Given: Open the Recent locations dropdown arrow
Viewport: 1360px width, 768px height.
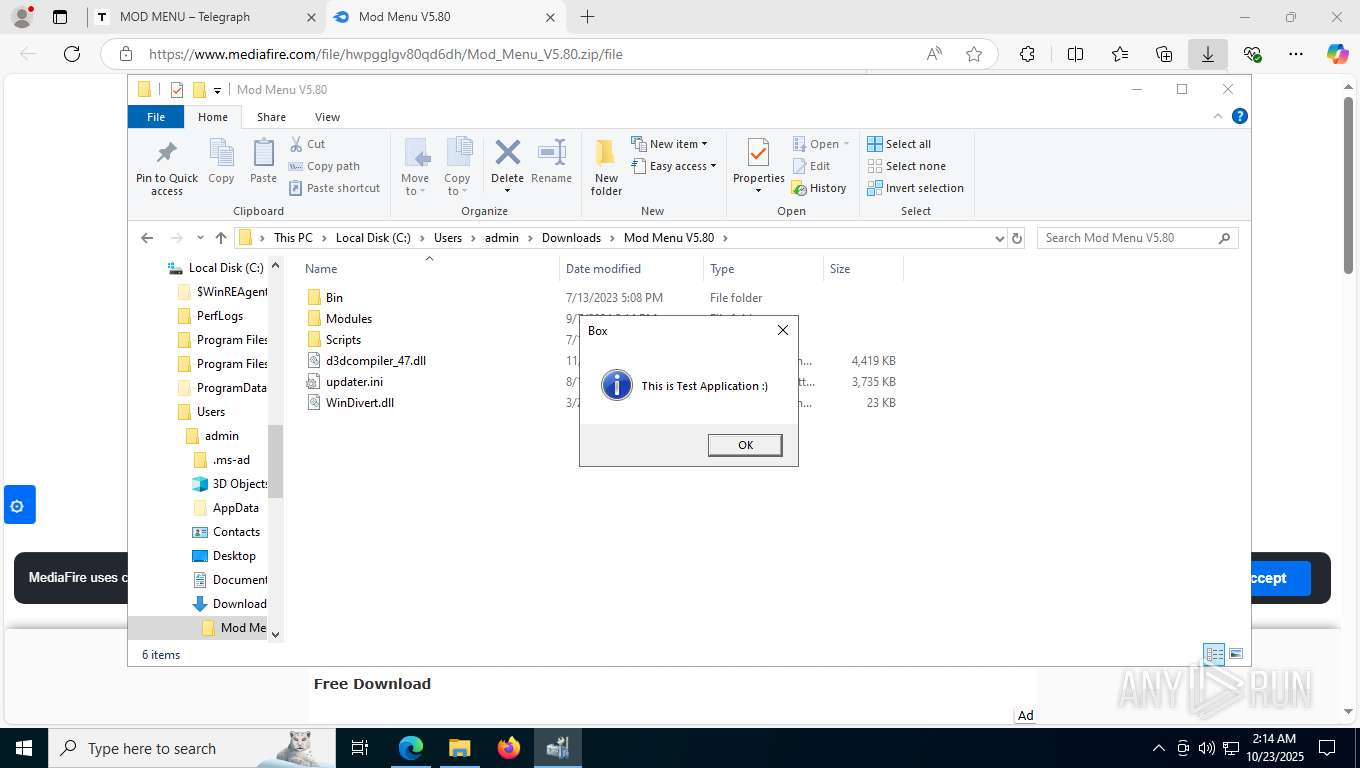Looking at the screenshot, I should click(x=200, y=238).
